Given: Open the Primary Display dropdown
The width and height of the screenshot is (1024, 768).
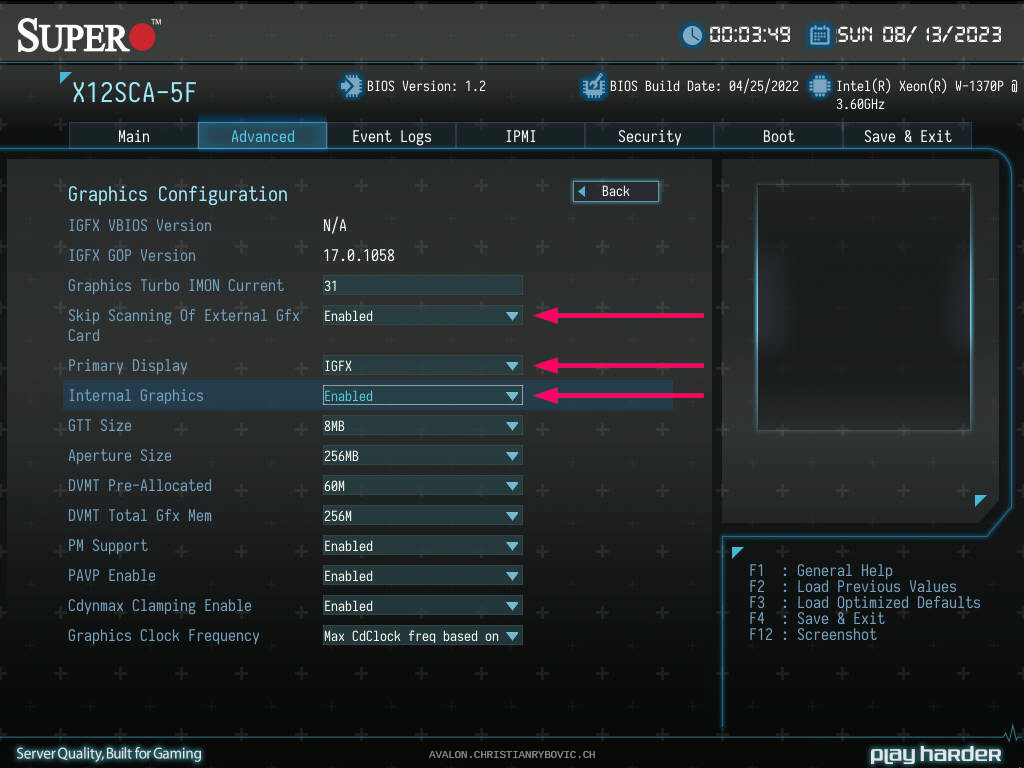Looking at the screenshot, I should pos(422,366).
